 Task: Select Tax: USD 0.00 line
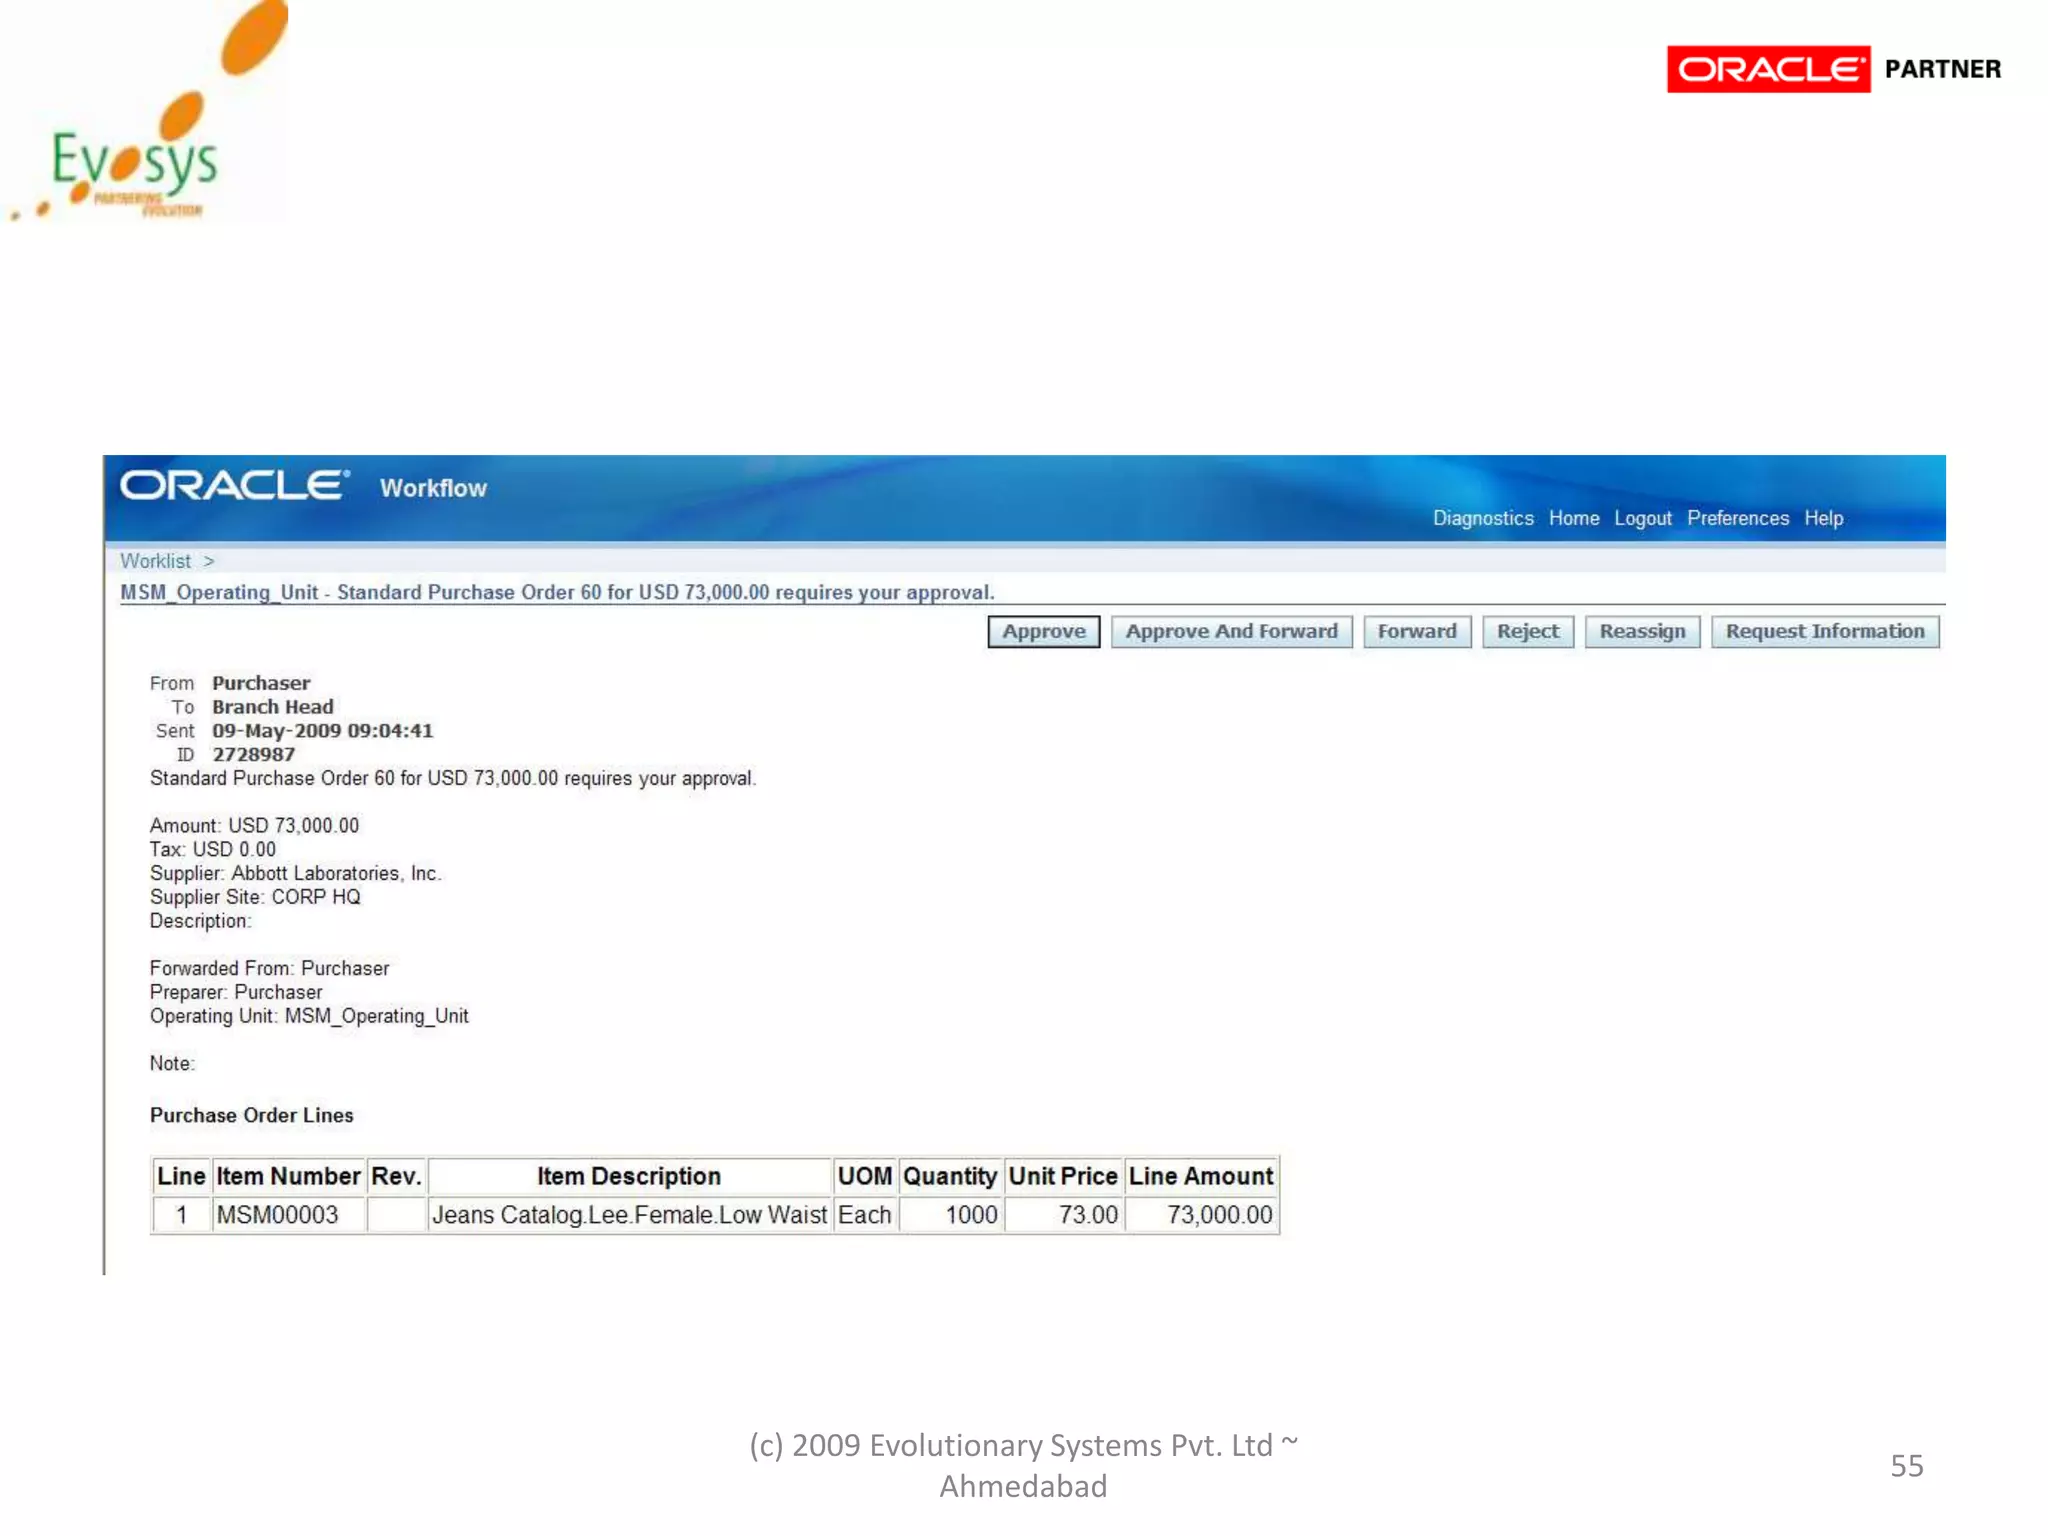click(x=212, y=850)
